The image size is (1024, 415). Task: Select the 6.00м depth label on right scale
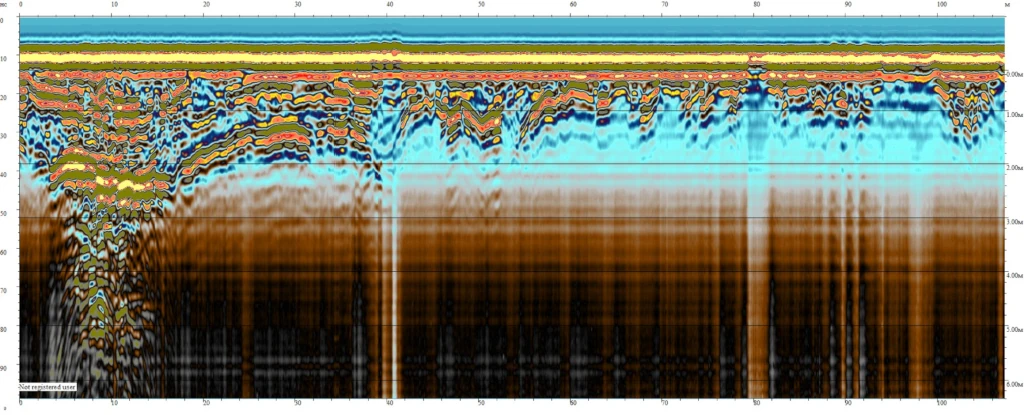[x=1012, y=384]
